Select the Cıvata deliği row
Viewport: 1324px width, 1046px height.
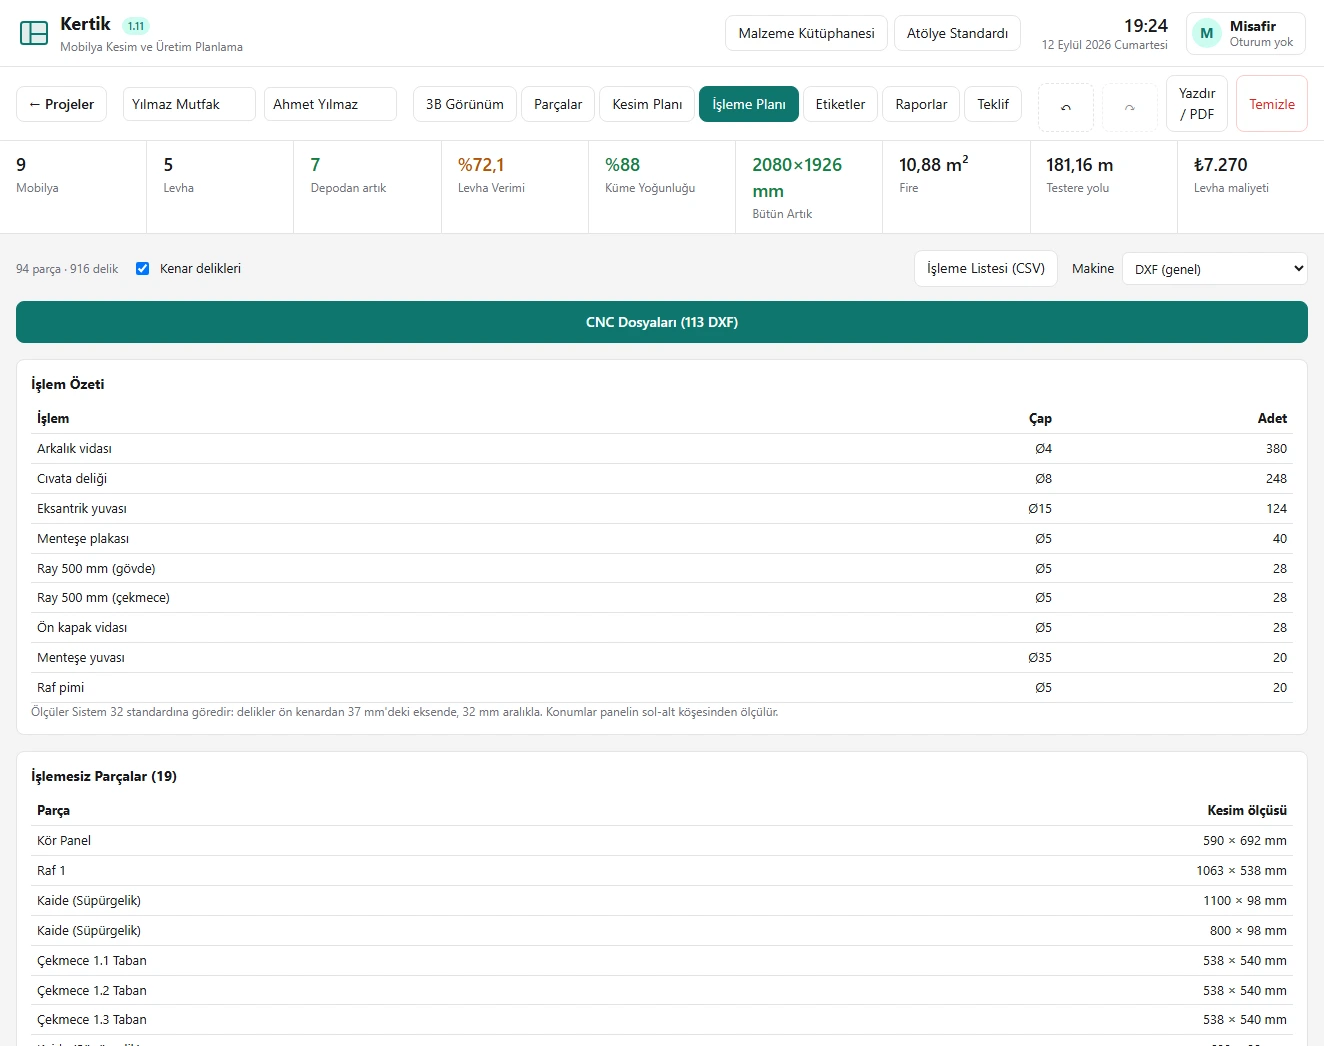(662, 479)
